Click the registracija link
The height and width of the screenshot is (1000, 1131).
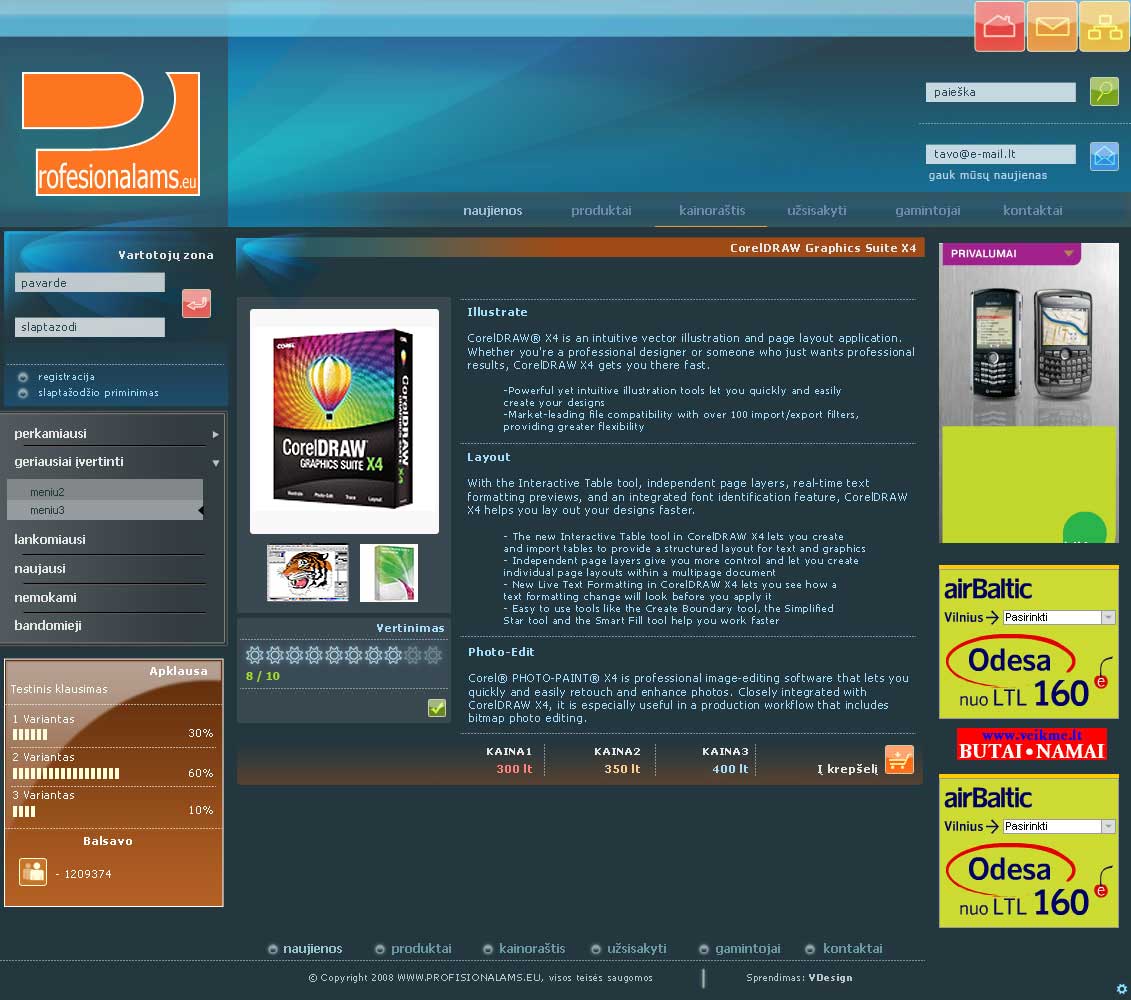pos(66,377)
